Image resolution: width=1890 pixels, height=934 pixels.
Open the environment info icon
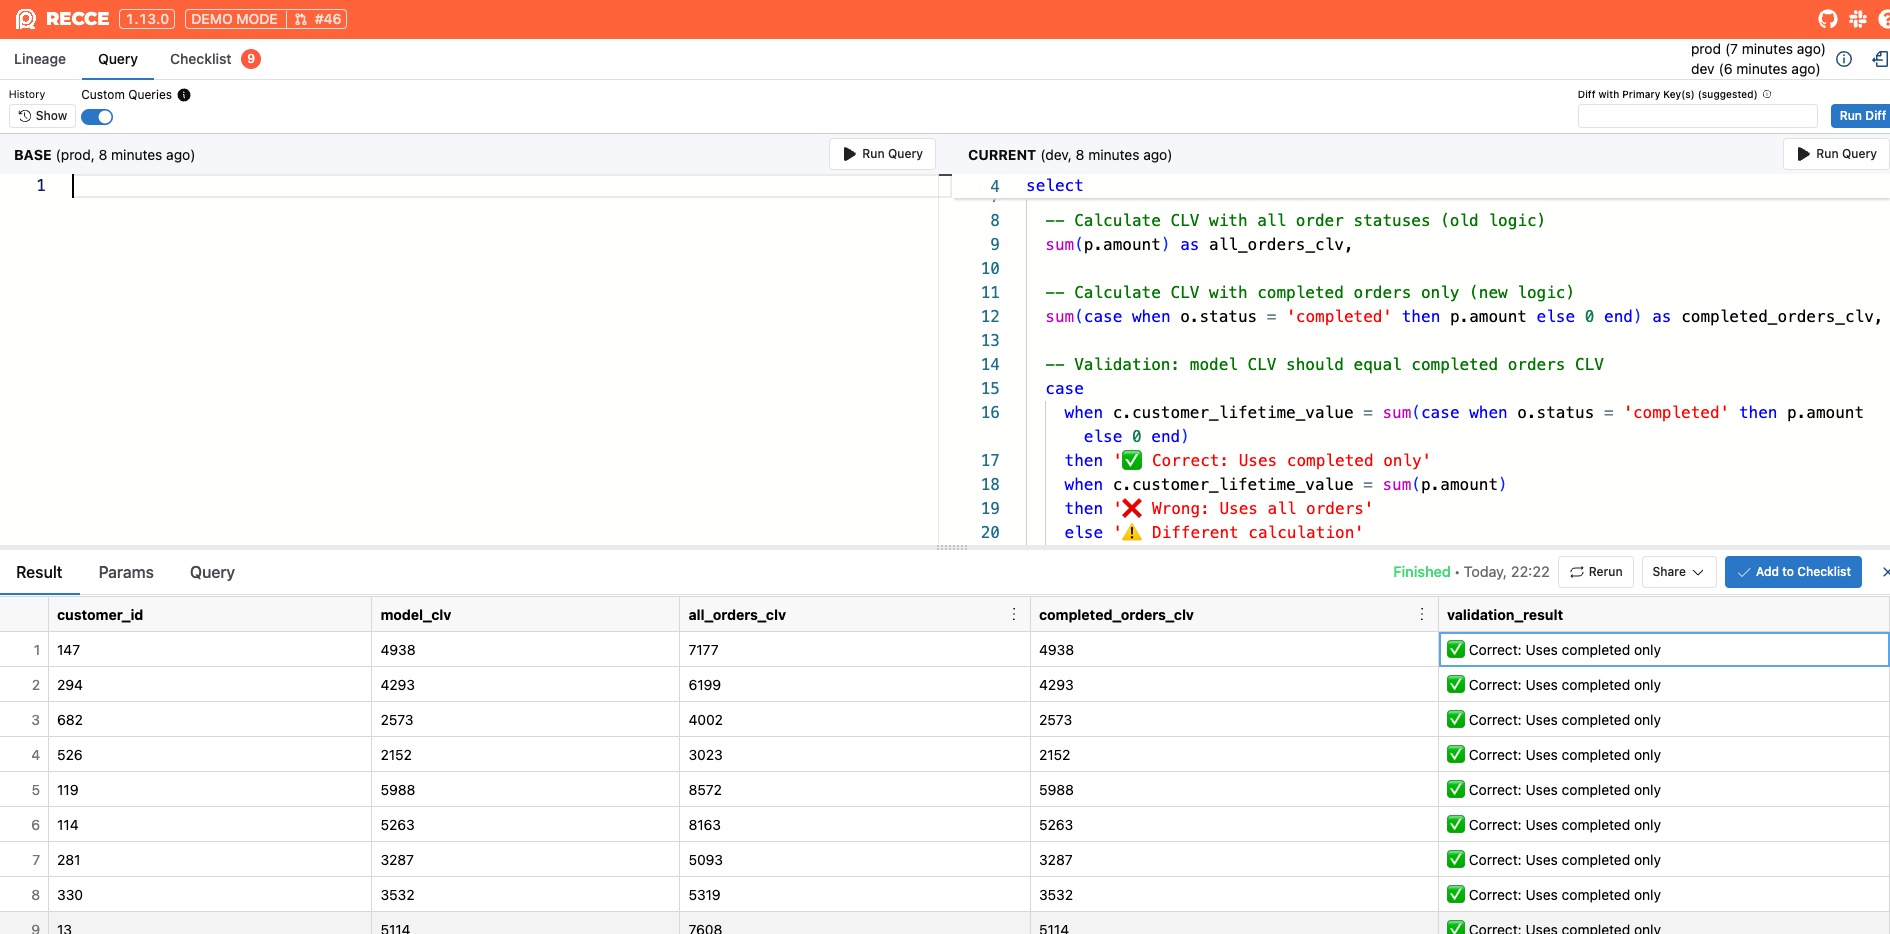[1844, 59]
